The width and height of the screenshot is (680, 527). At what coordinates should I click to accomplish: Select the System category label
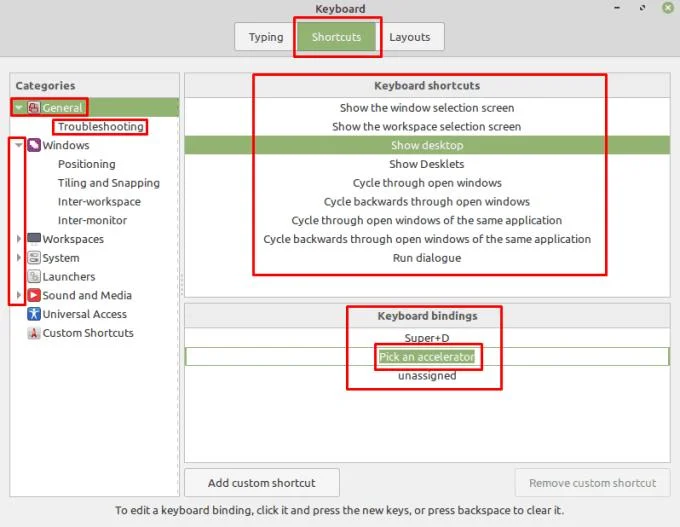[61, 258]
